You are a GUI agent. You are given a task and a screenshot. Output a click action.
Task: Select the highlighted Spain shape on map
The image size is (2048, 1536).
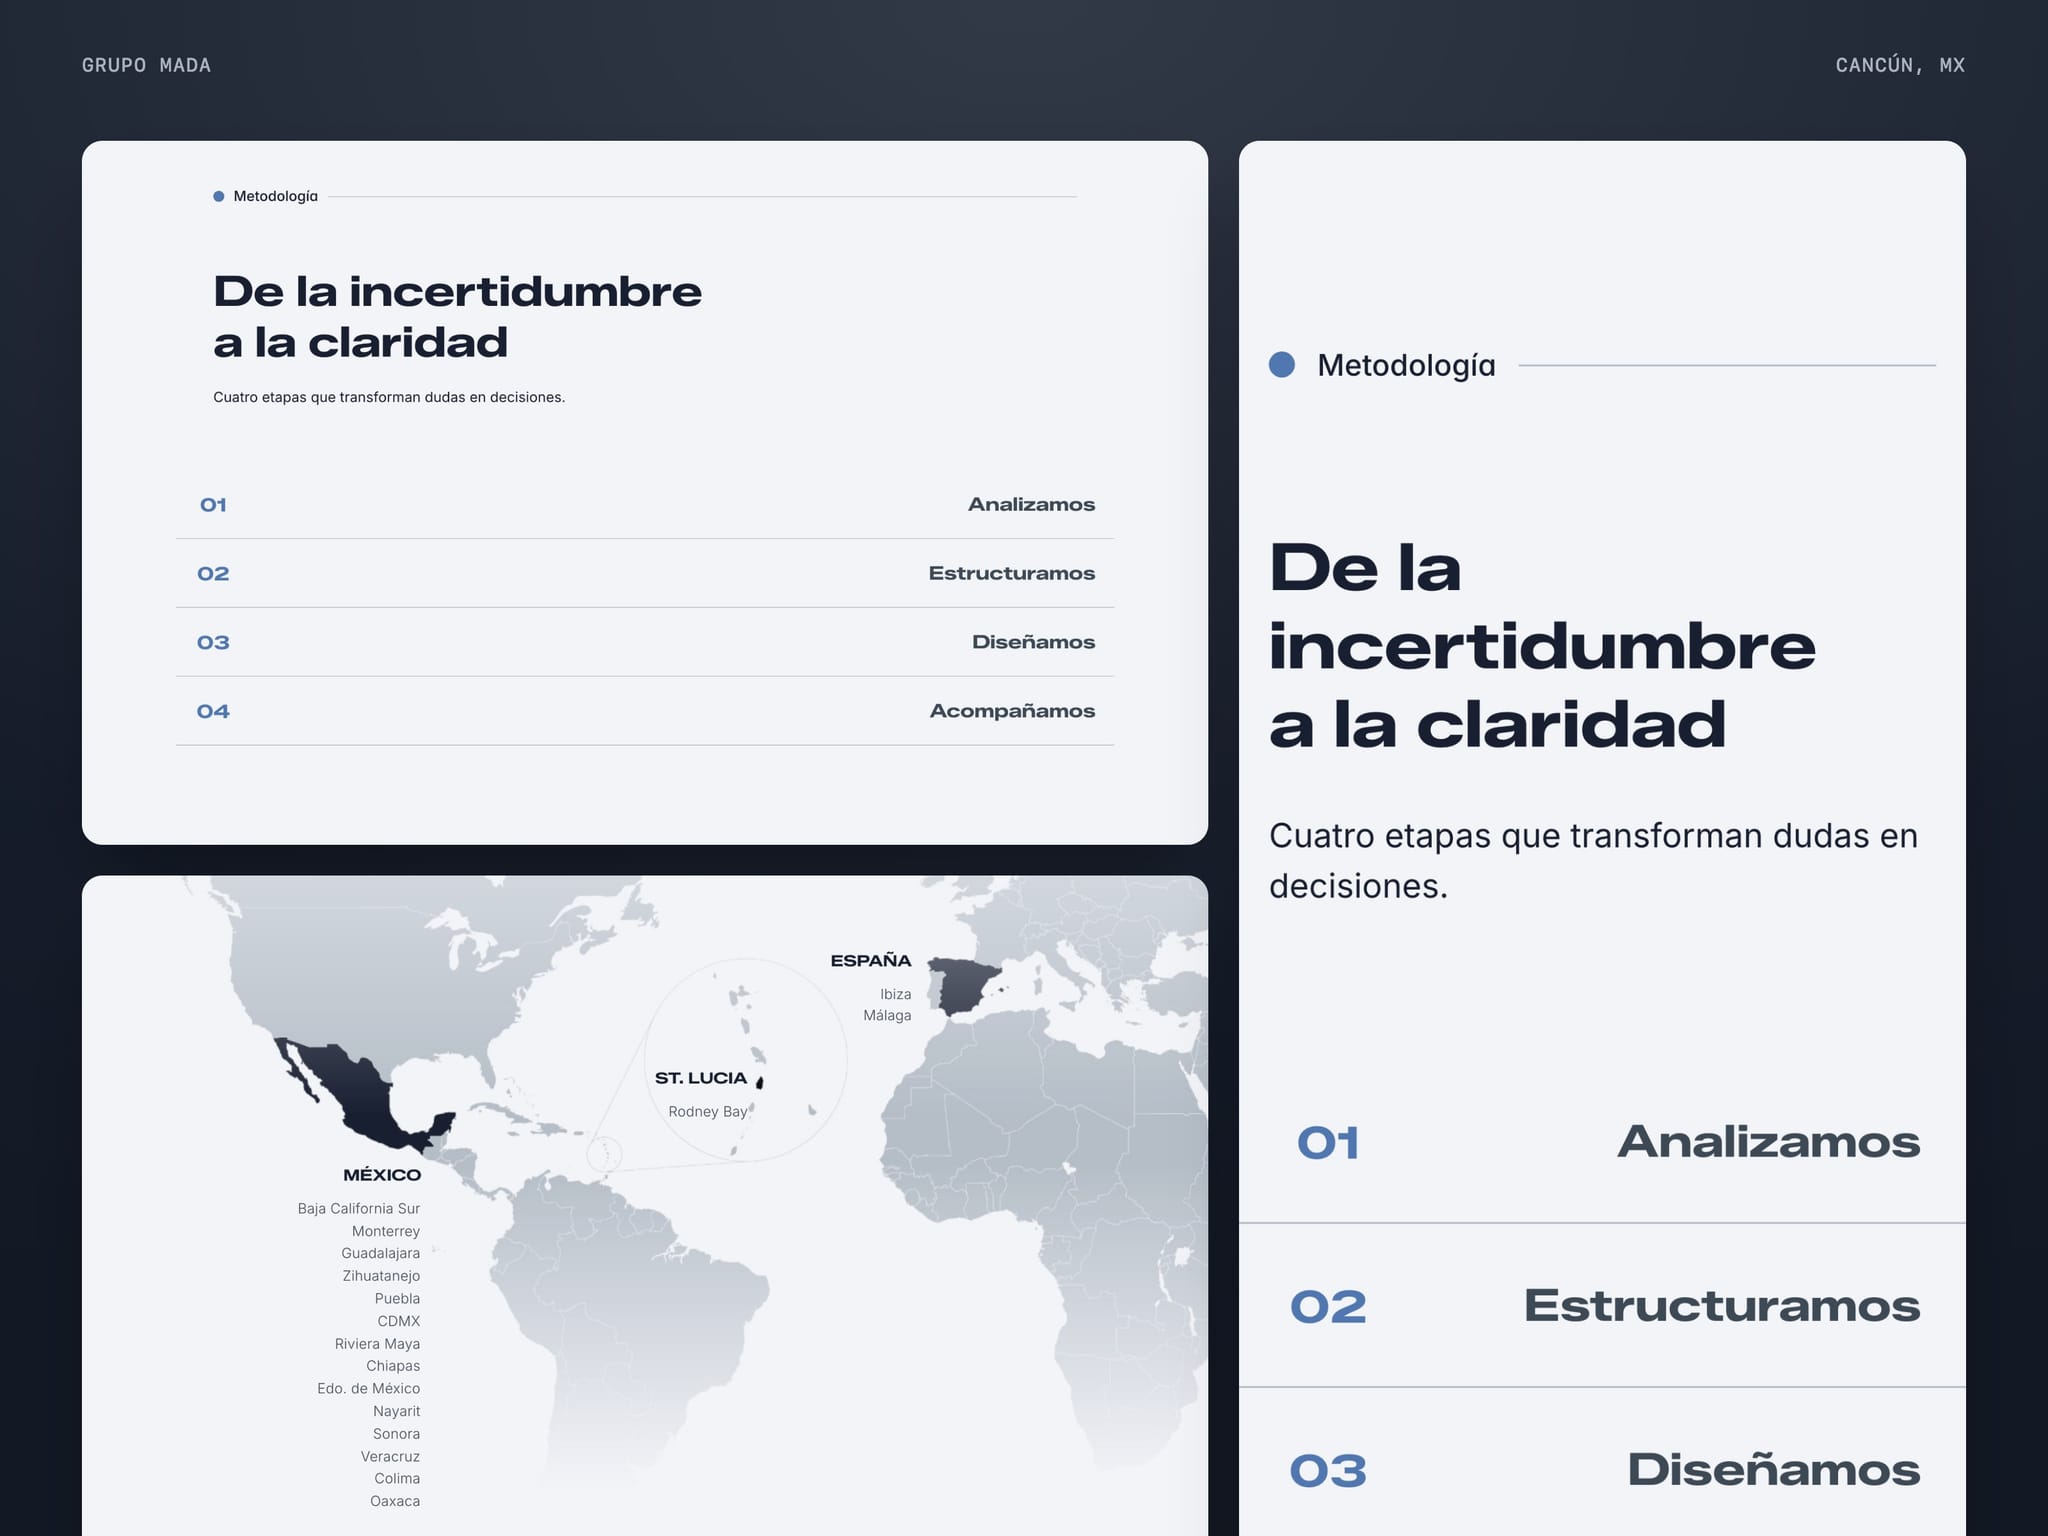[964, 986]
